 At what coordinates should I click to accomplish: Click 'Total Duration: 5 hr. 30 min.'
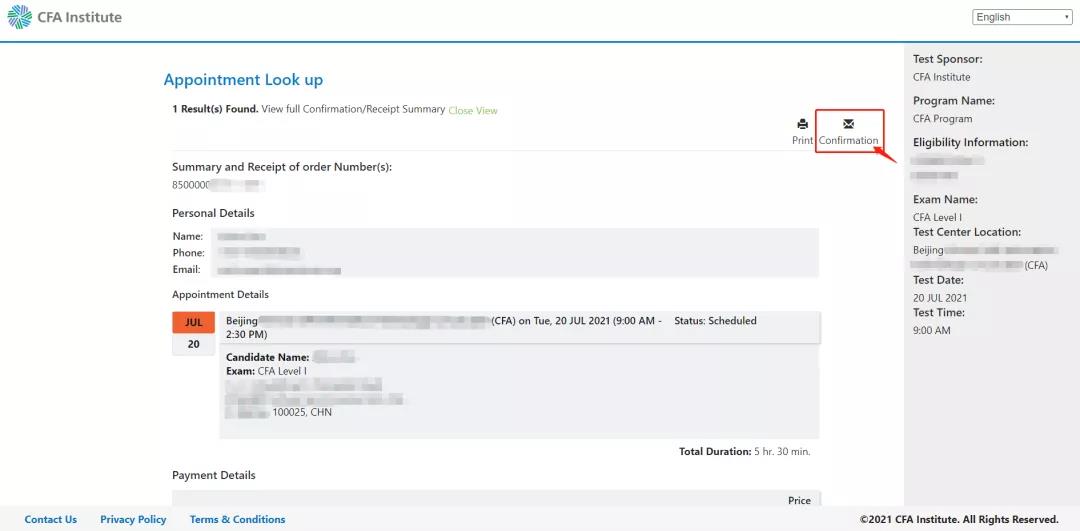(x=745, y=452)
